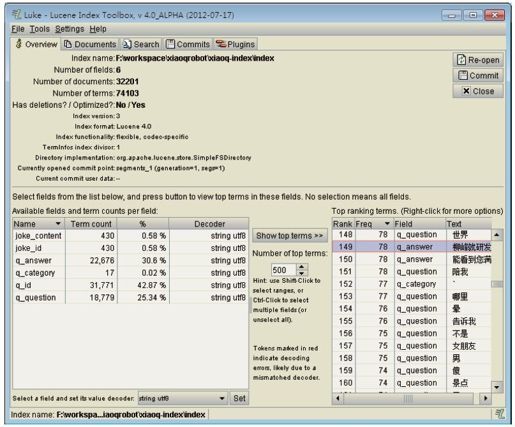Select rank 150 term row
The image size is (515, 427).
point(412,259)
